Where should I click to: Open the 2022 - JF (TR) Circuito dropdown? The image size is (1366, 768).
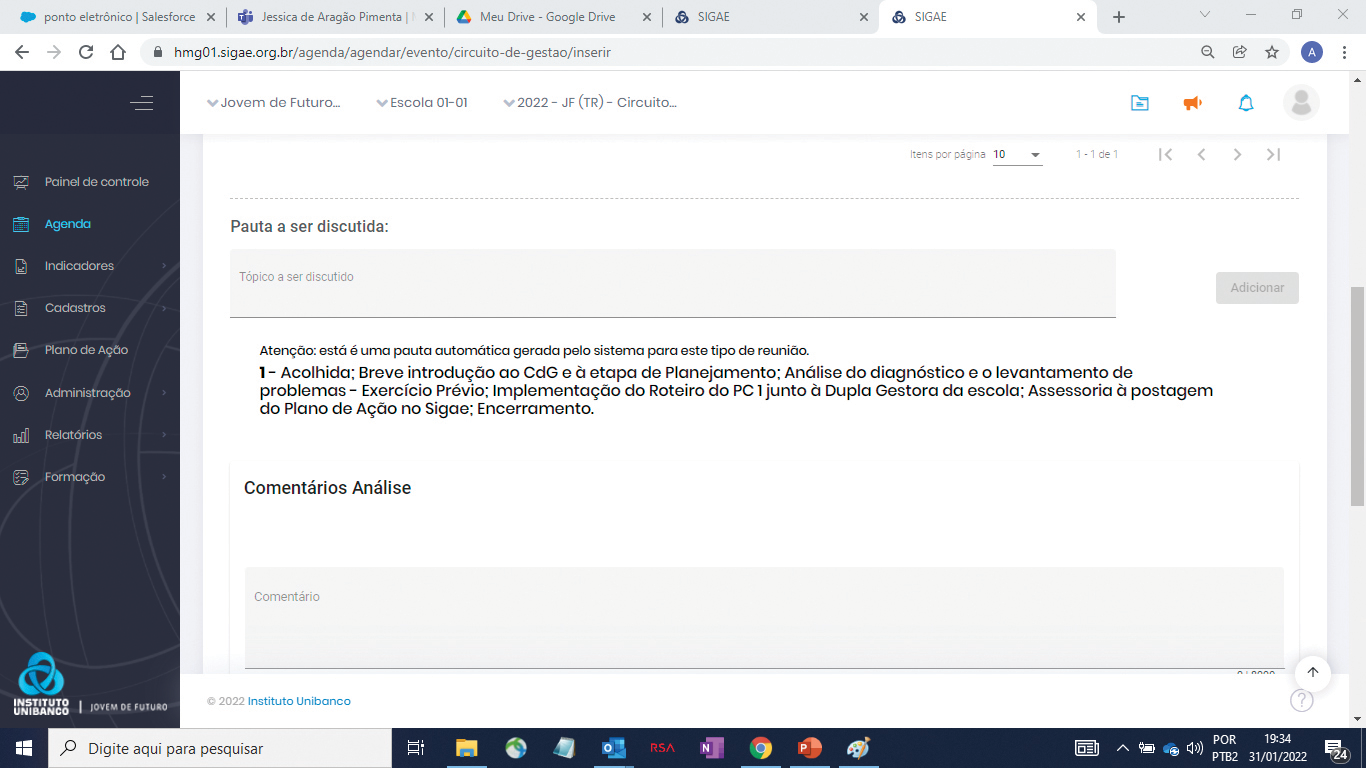click(x=591, y=103)
